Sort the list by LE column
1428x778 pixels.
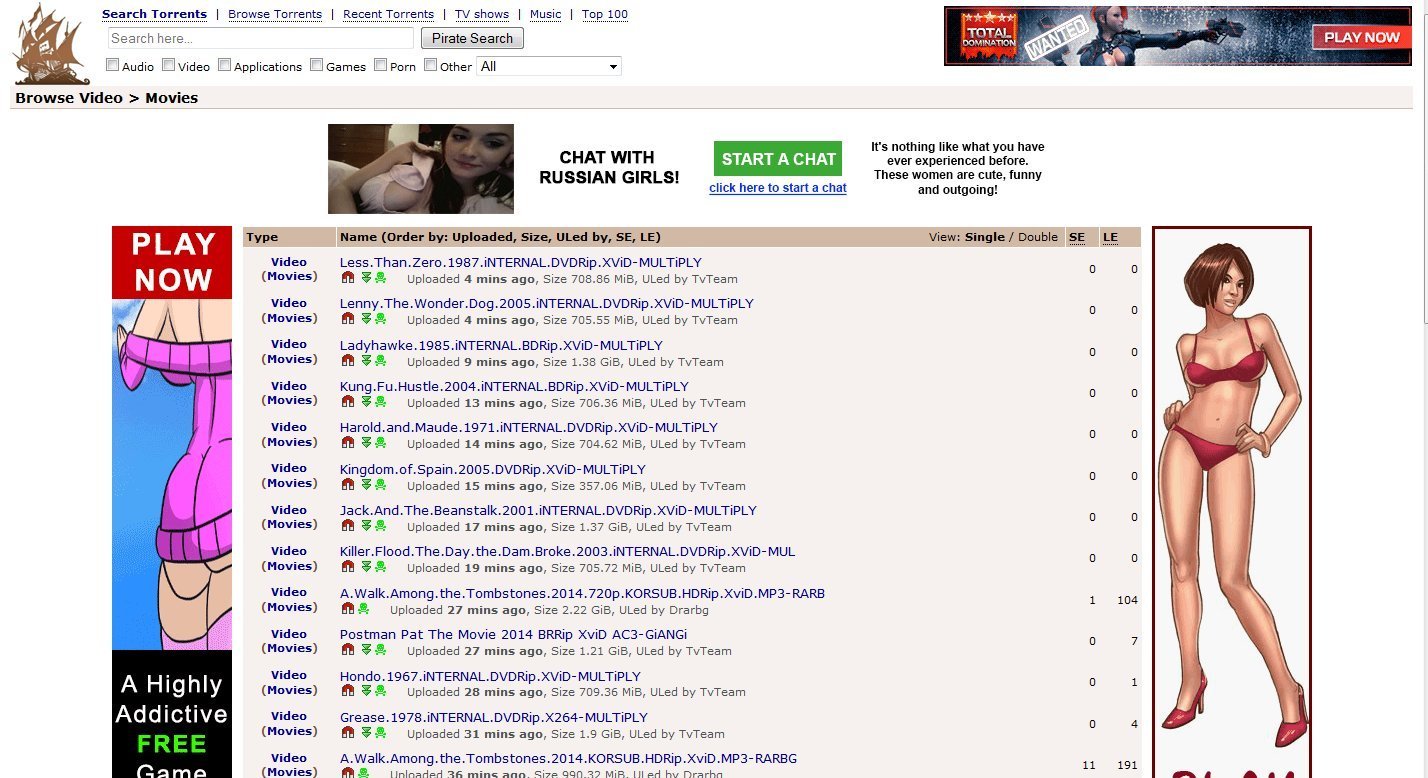(1110, 237)
